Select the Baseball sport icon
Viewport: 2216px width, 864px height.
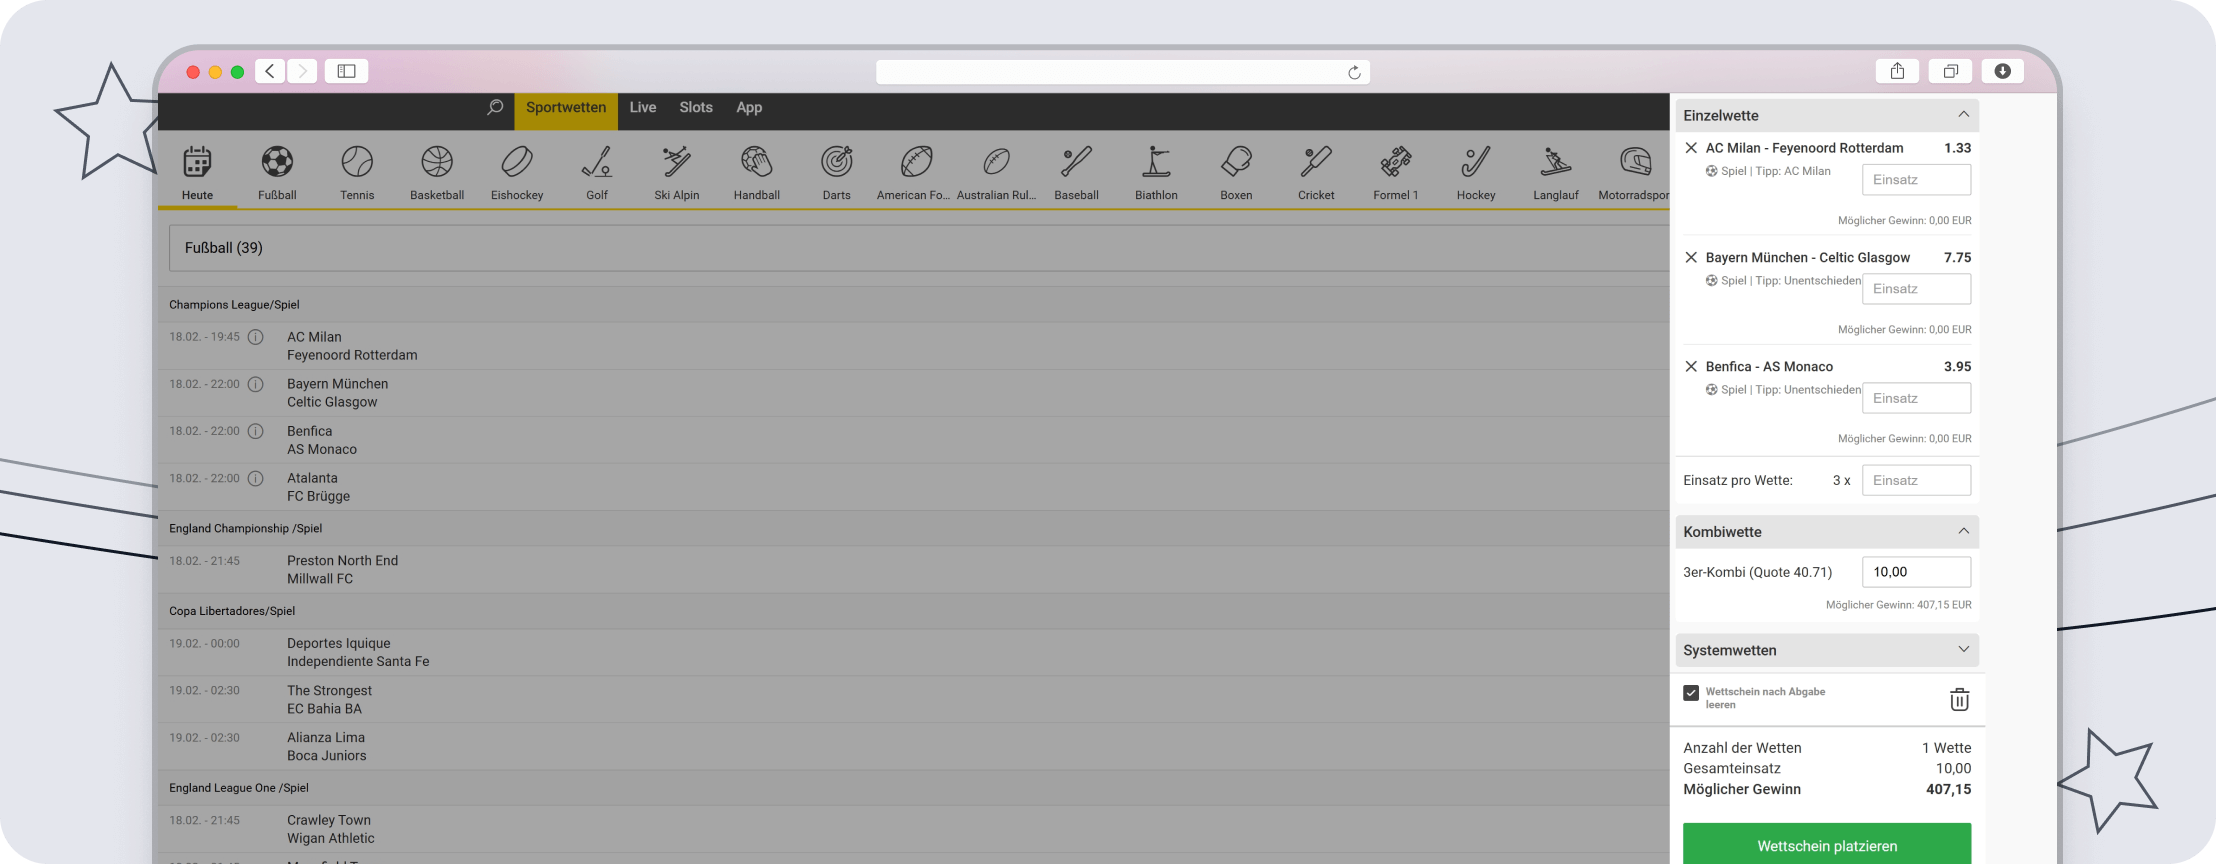coord(1077,162)
